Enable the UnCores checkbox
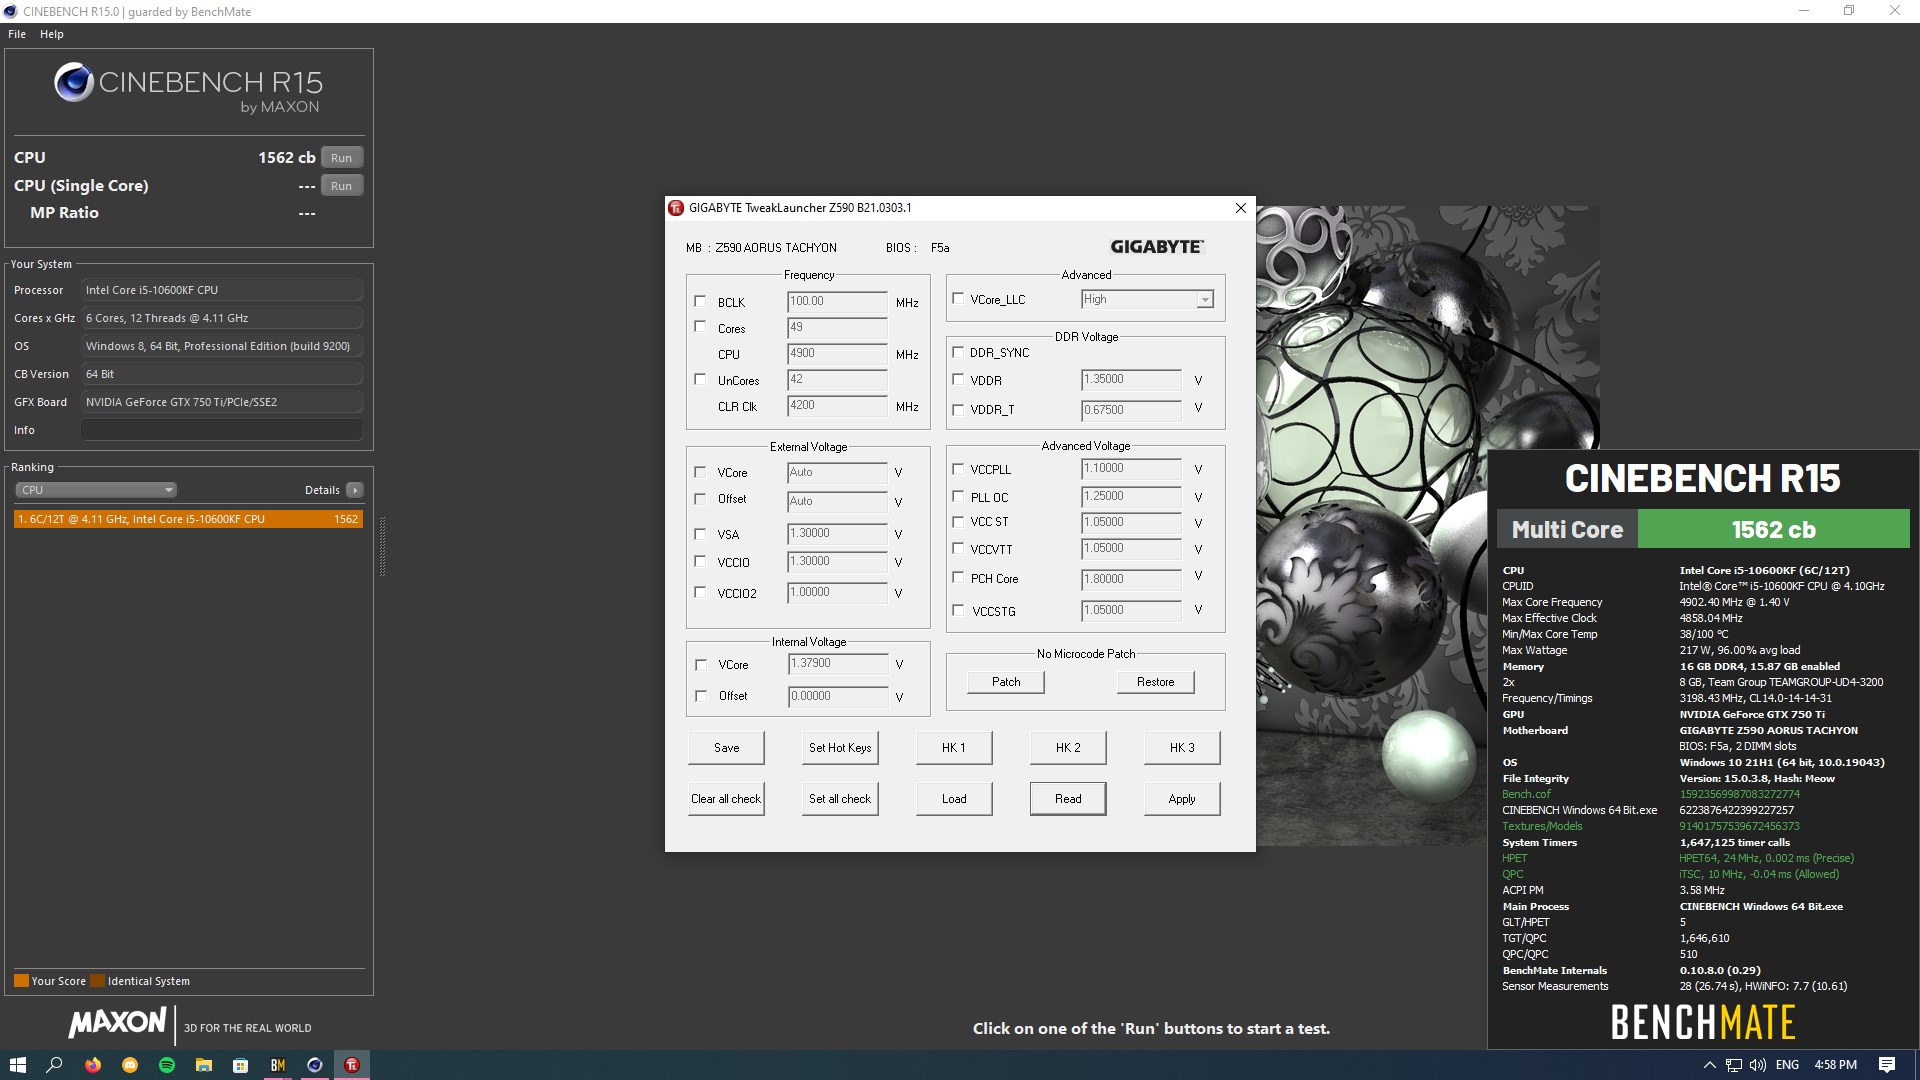The height and width of the screenshot is (1080, 1920). [x=700, y=379]
